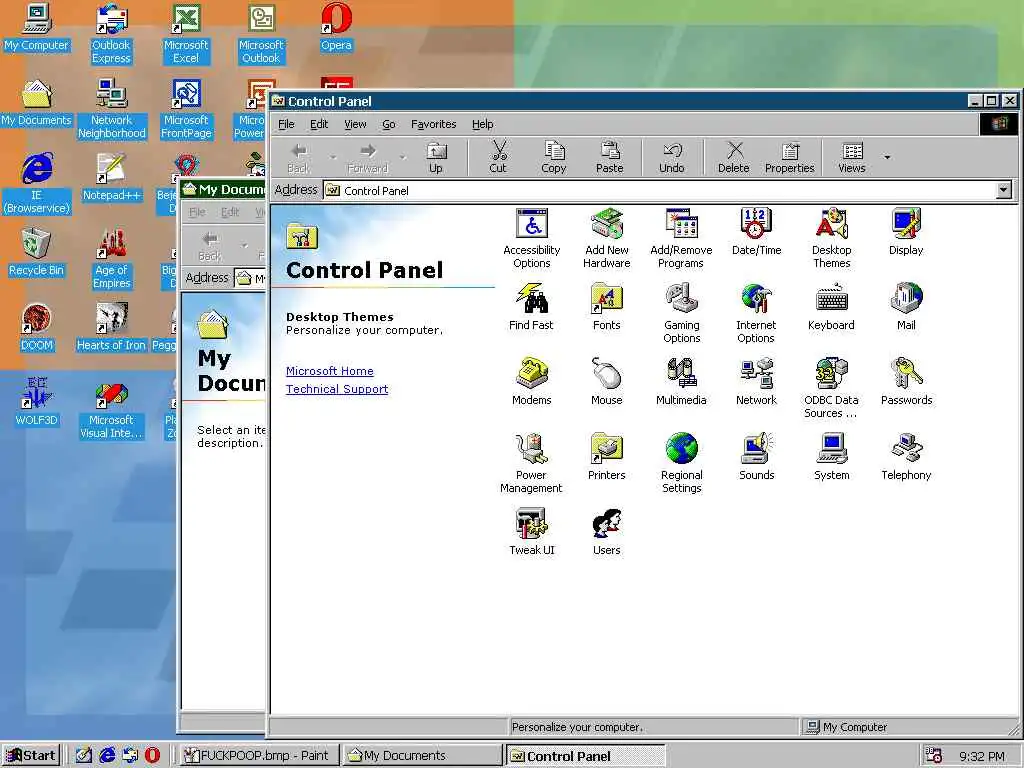Launch Internet Explorer from quick launch

point(106,756)
